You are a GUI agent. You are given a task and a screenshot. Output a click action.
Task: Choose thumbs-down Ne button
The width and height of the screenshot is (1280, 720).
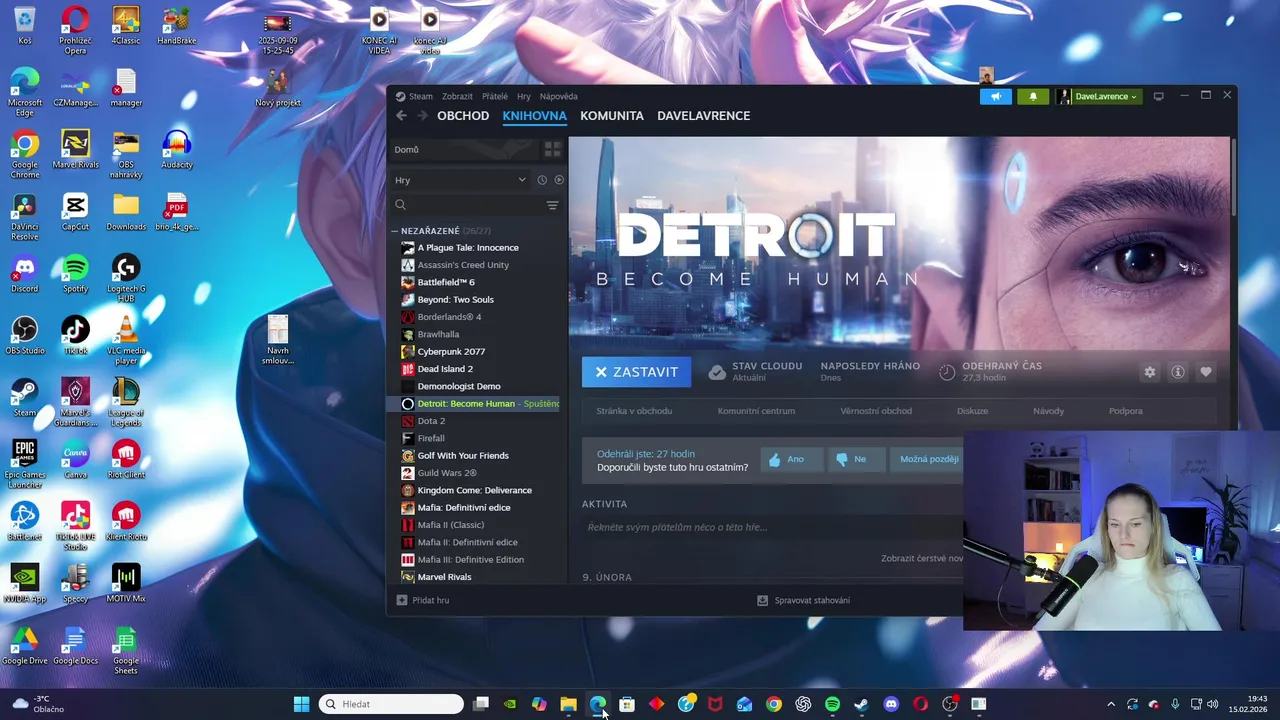pyautogui.click(x=855, y=459)
